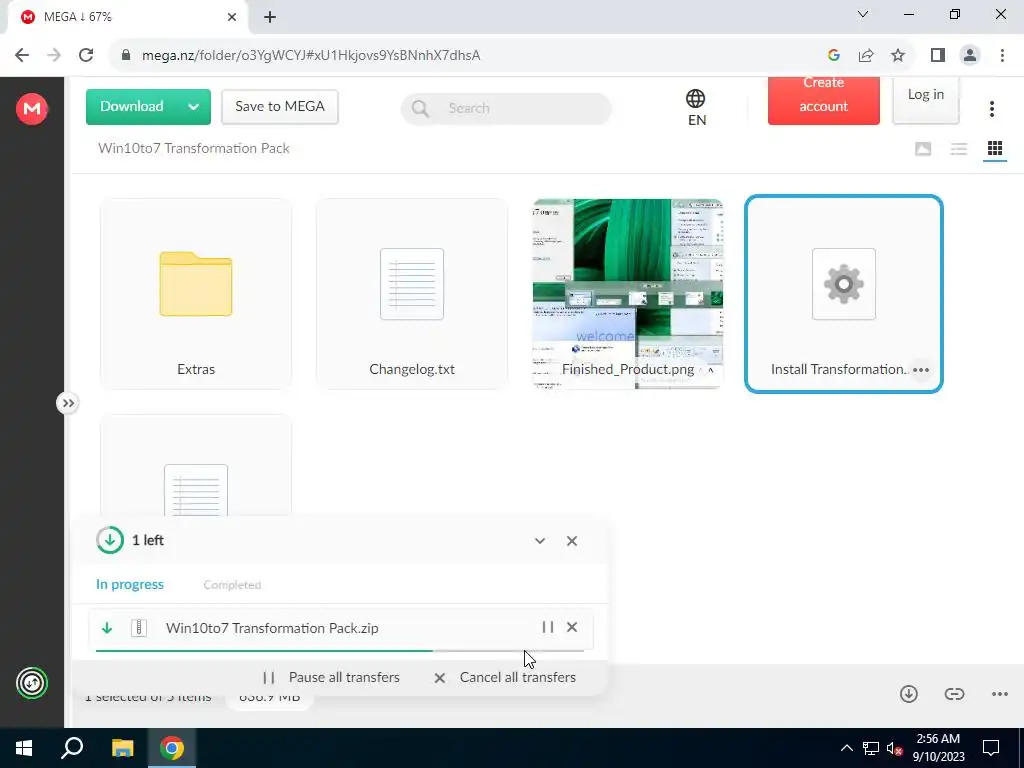The height and width of the screenshot is (768, 1024).
Task: Open the Windows notification center
Action: pyautogui.click(x=991, y=748)
